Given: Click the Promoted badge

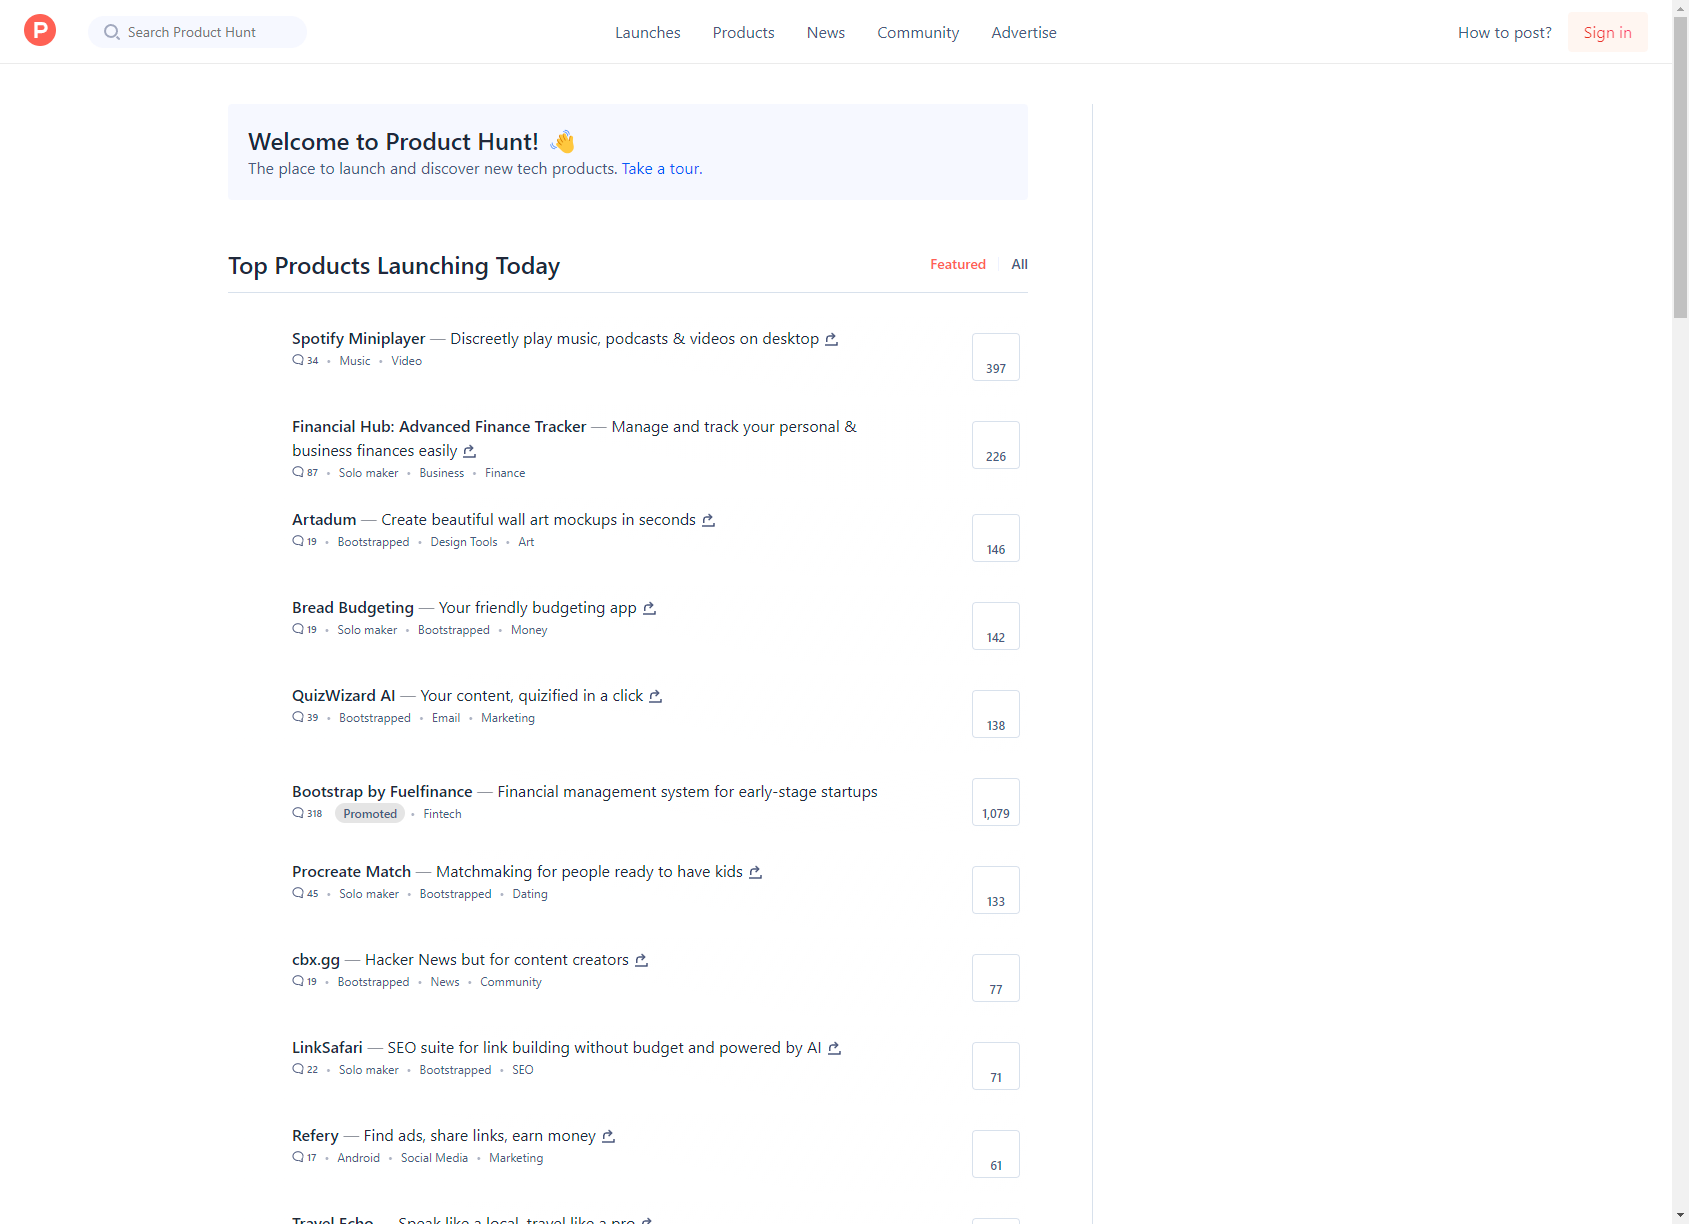Looking at the screenshot, I should (370, 814).
